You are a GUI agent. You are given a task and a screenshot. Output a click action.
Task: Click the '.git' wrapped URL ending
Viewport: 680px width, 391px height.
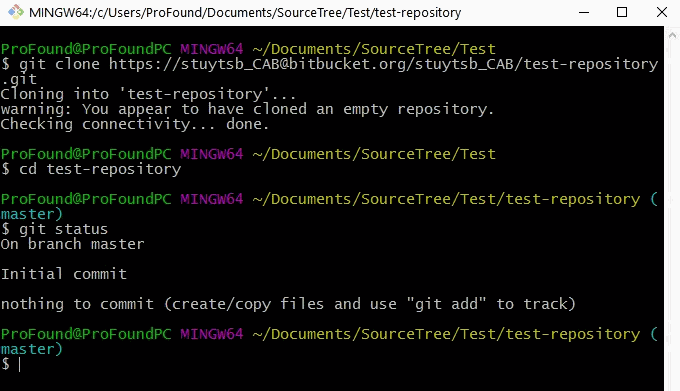pyautogui.click(x=19, y=79)
